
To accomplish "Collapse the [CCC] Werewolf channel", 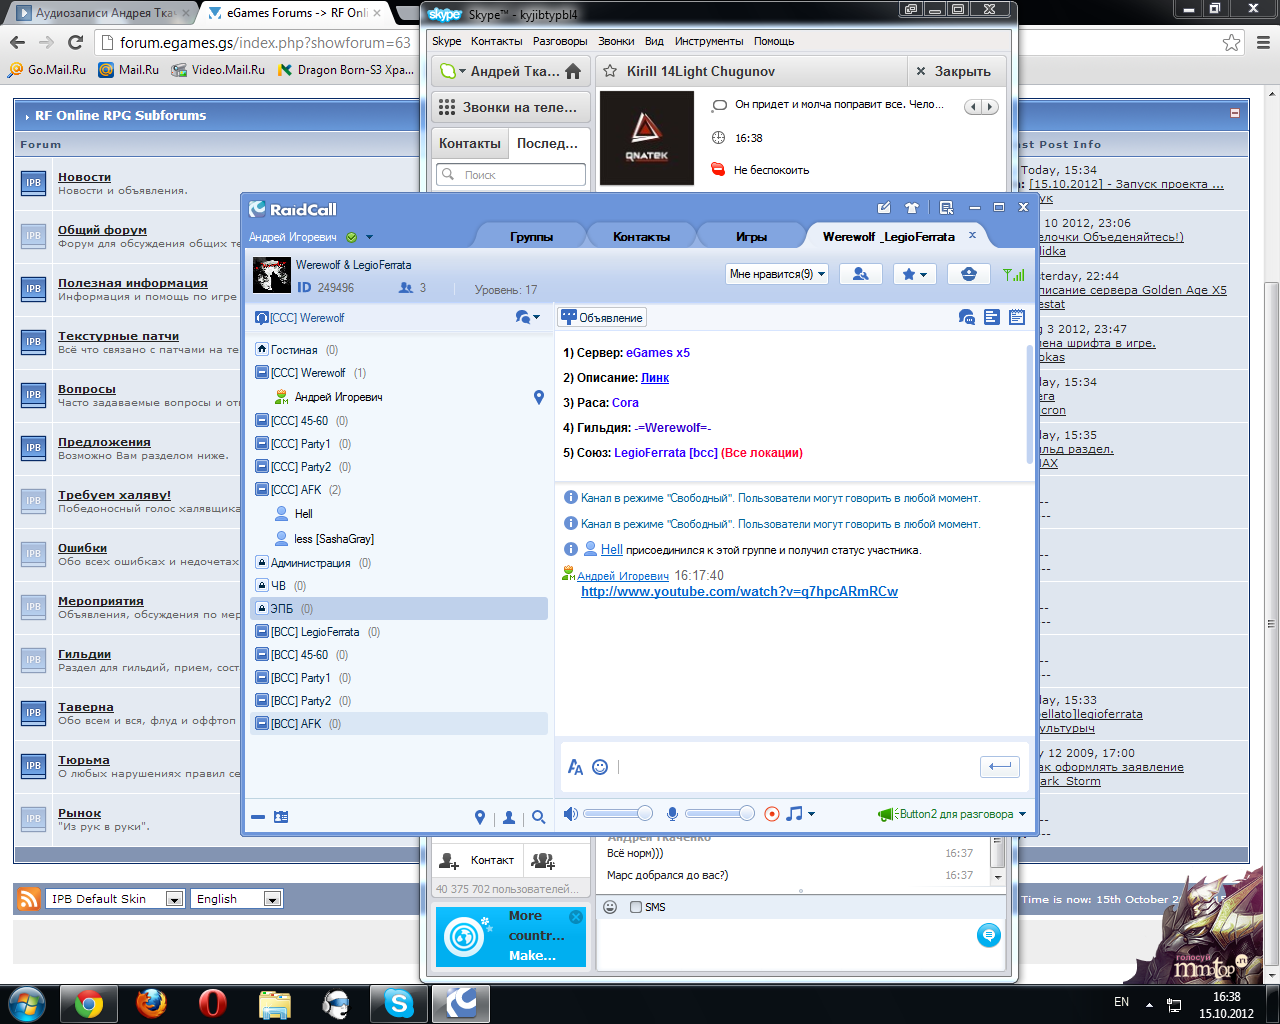I will [x=262, y=373].
